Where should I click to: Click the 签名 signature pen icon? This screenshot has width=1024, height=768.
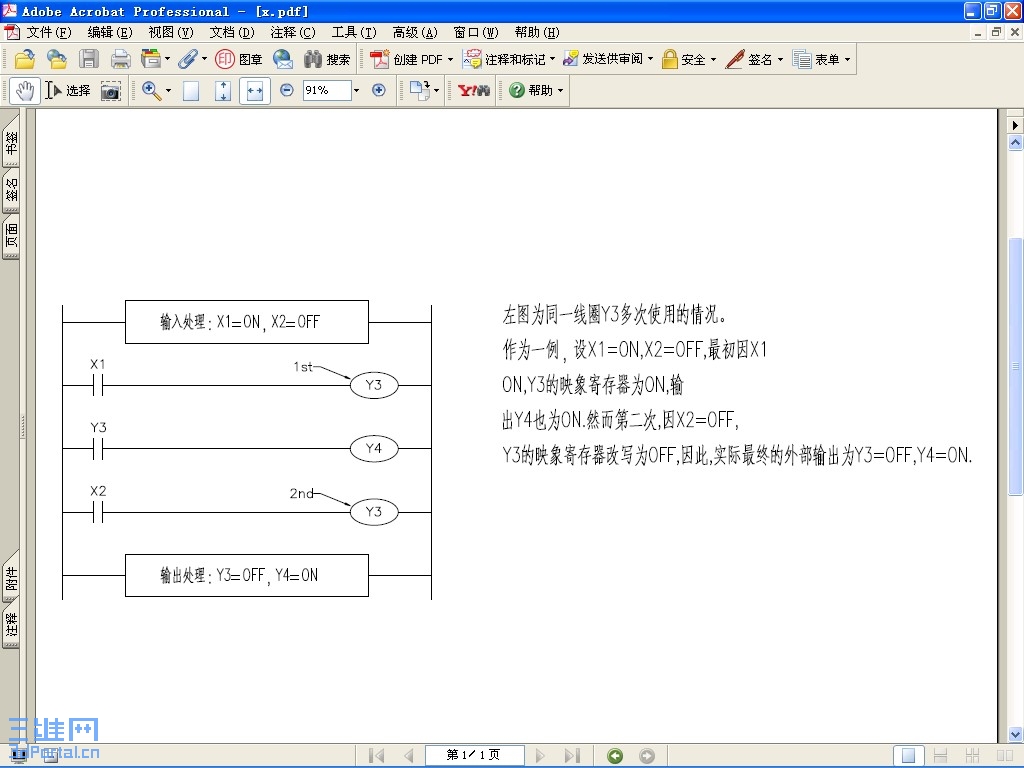click(735, 59)
